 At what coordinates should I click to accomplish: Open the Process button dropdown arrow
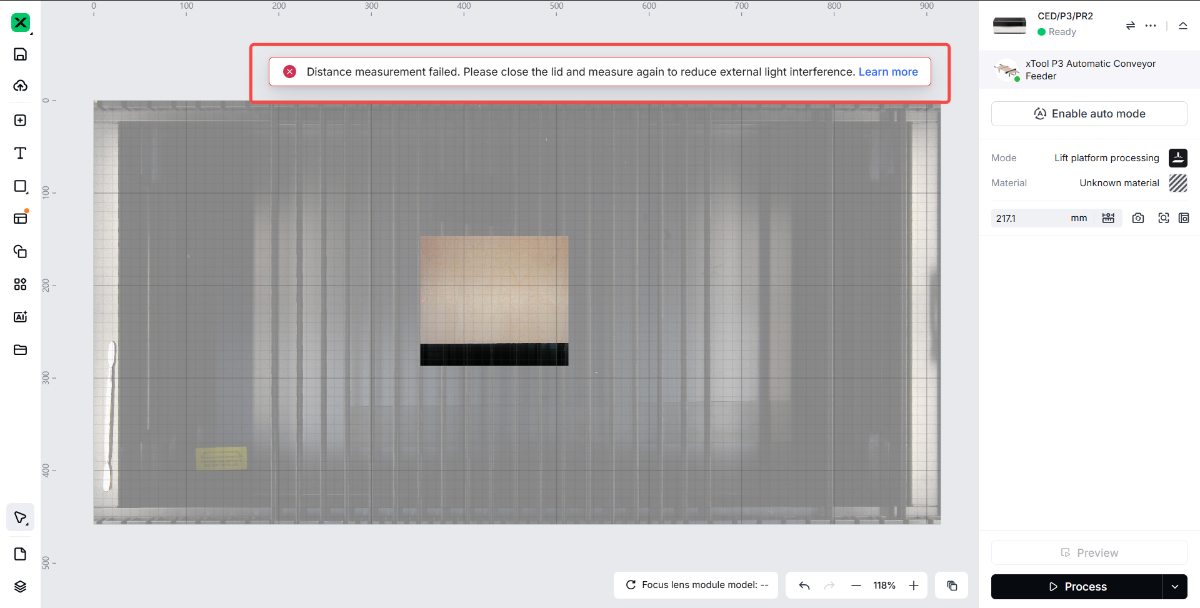[x=1175, y=587]
